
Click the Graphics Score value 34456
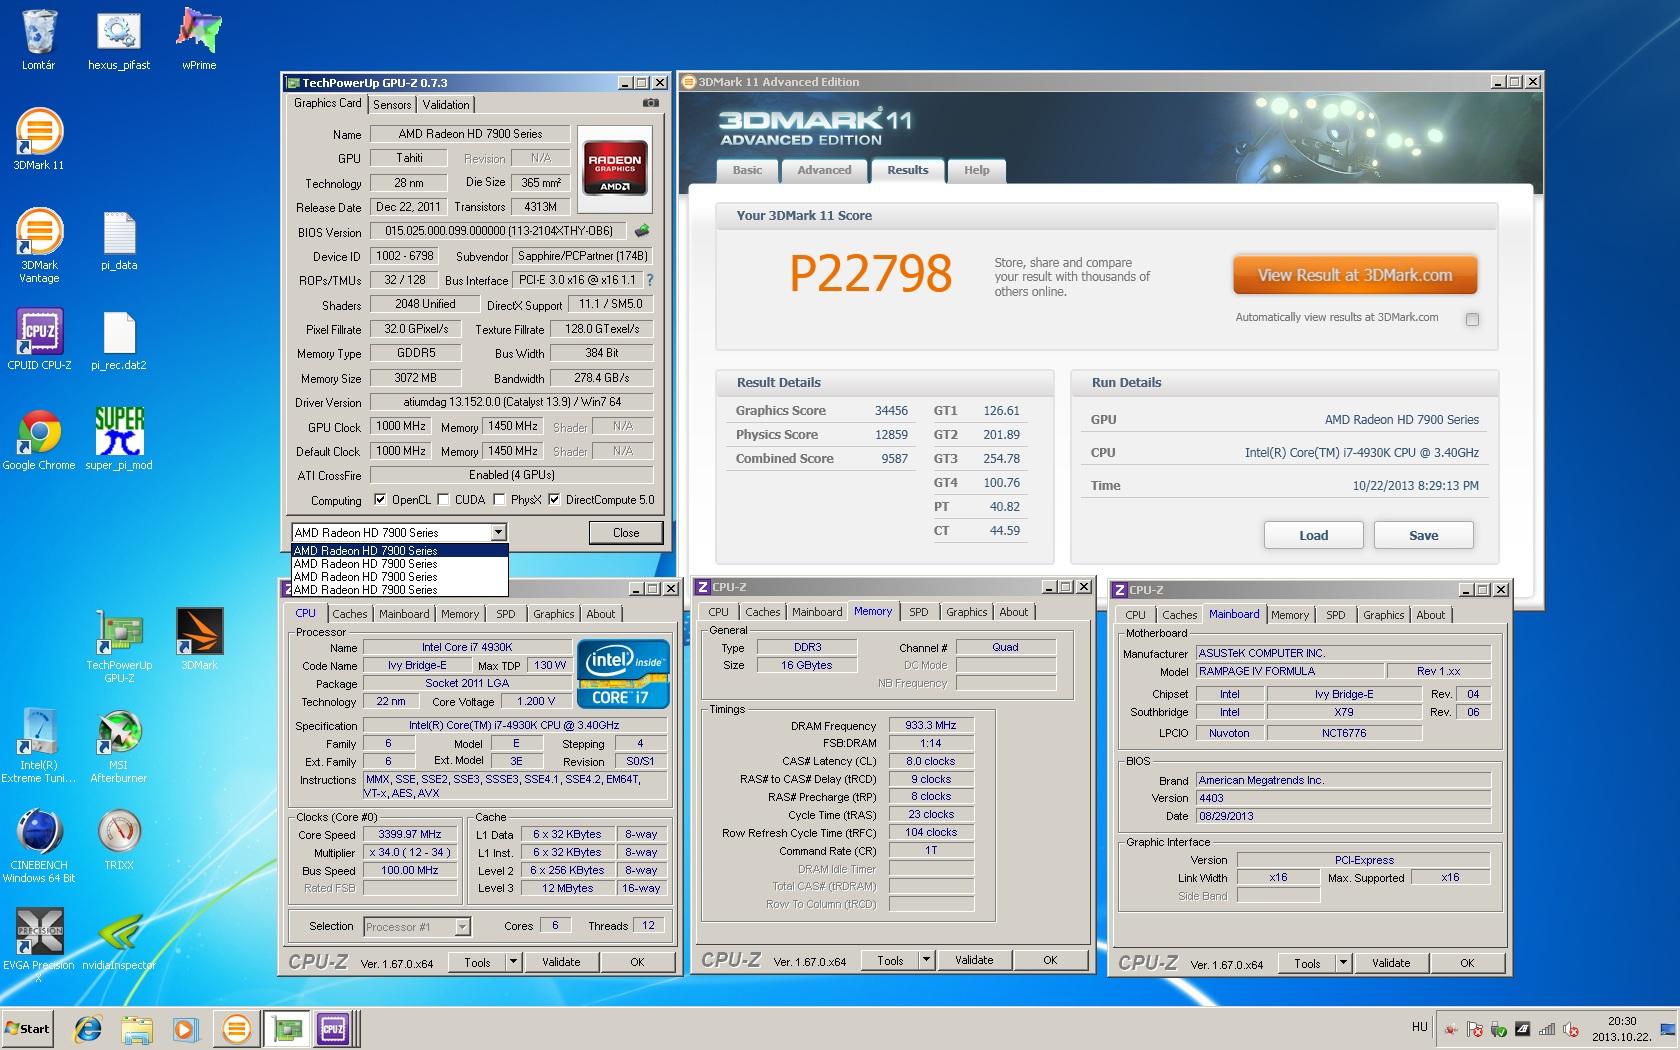891,411
